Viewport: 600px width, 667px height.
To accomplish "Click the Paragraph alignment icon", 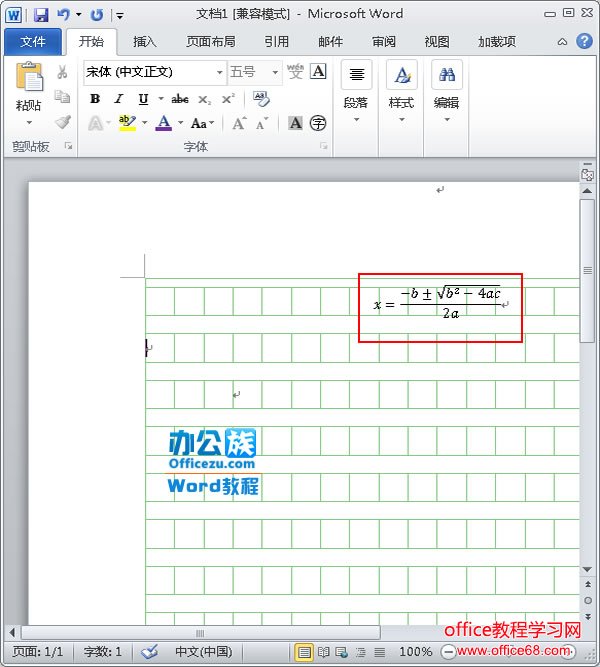I will click(x=357, y=75).
